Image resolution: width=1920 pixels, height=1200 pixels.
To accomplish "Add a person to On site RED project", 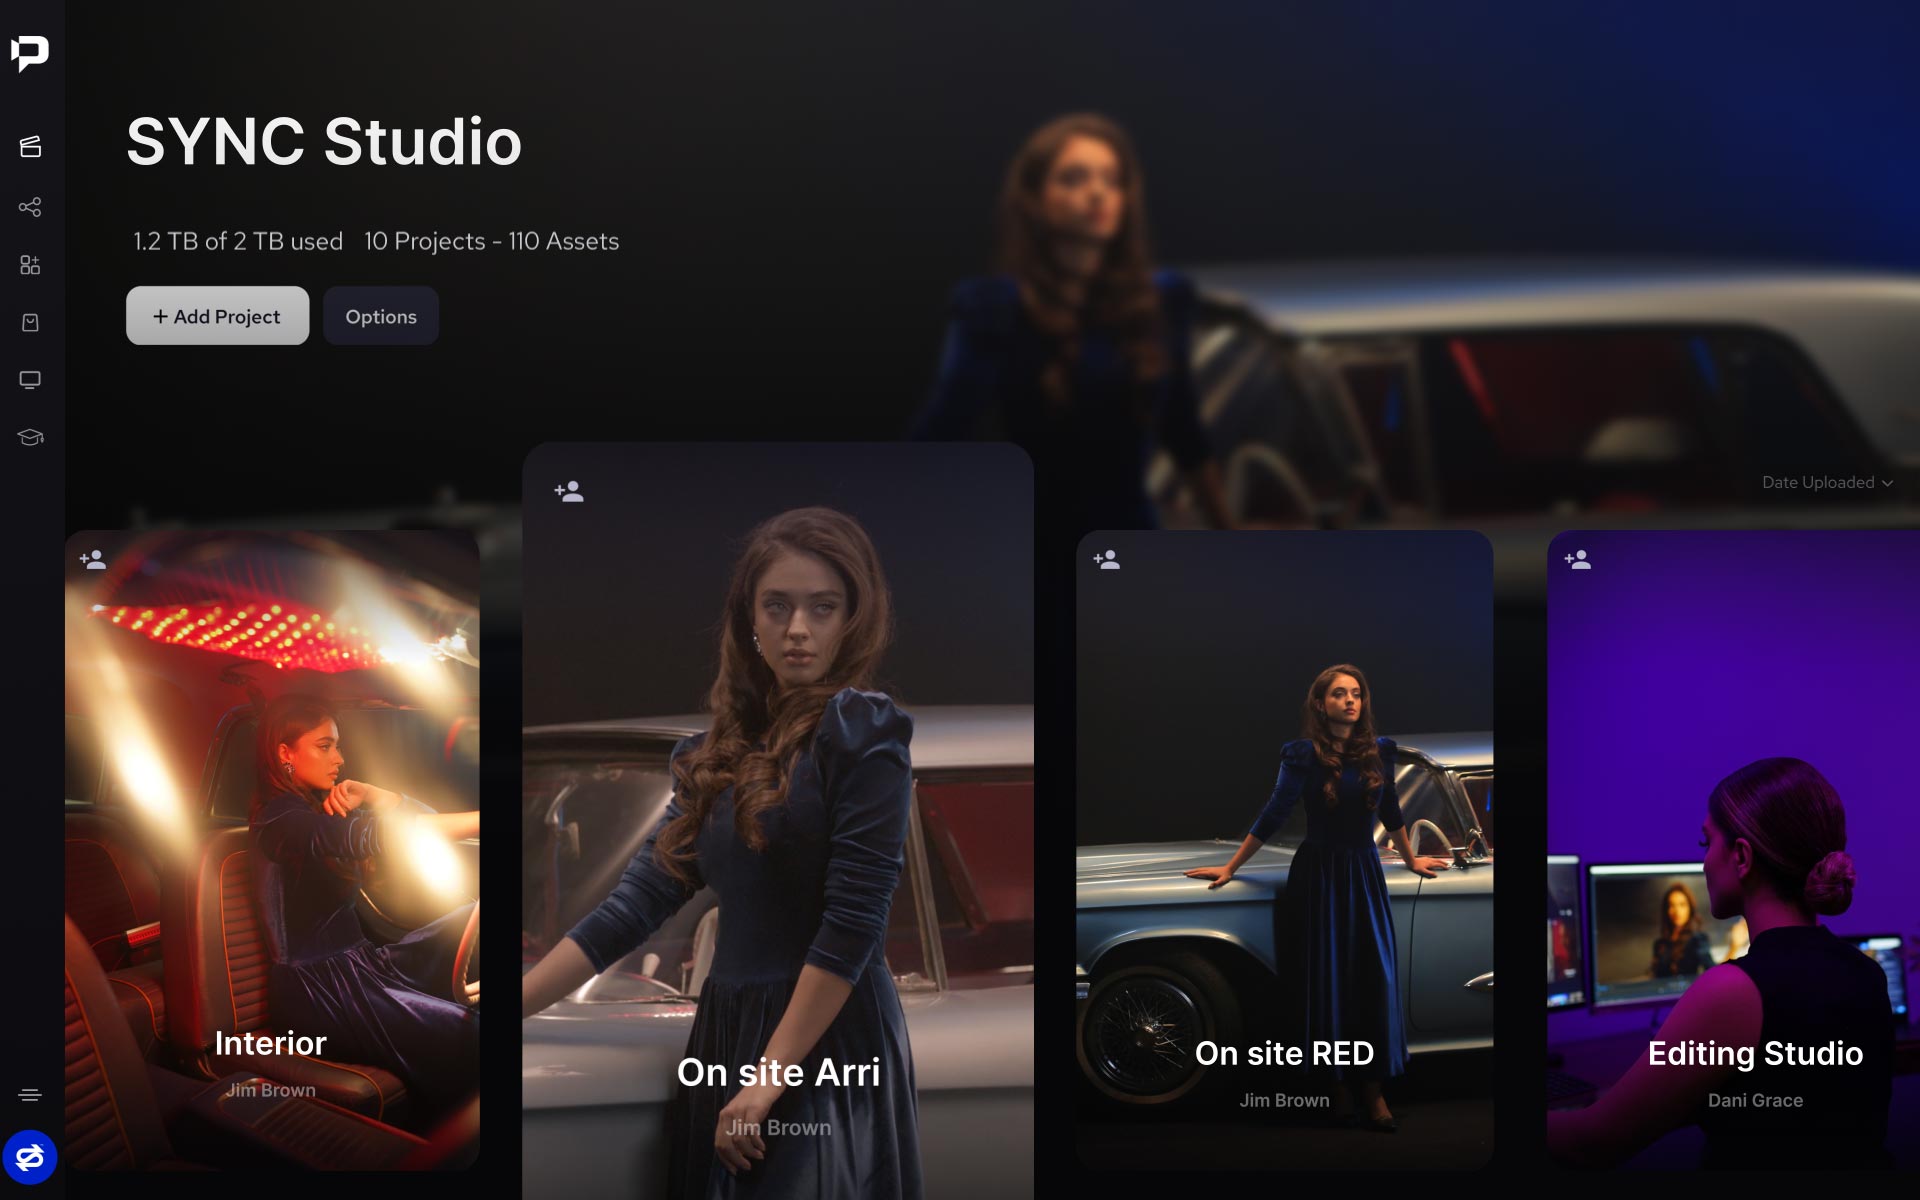I will click(1107, 560).
